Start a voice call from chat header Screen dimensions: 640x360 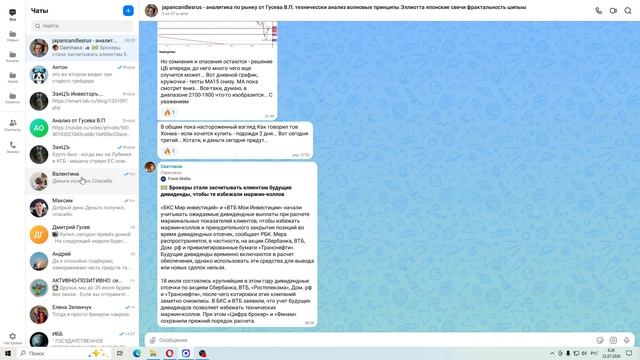[x=598, y=11]
